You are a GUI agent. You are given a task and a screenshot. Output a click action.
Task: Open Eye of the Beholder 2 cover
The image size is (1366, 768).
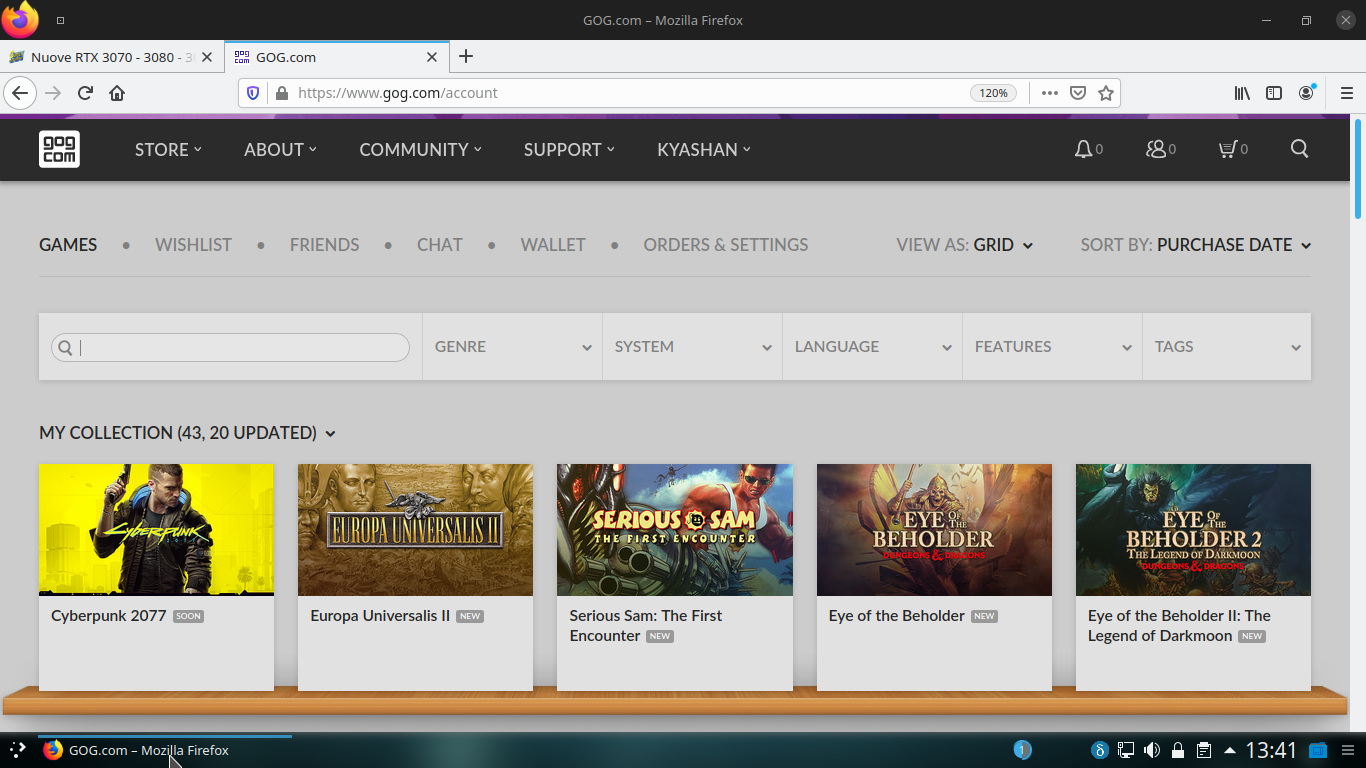pyautogui.click(x=1193, y=530)
